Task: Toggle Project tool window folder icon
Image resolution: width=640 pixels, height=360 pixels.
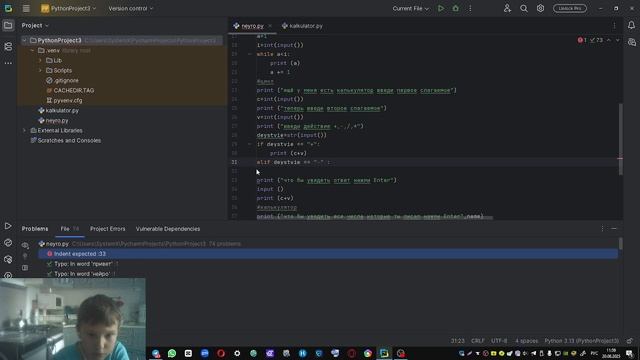Action: pos(8,25)
